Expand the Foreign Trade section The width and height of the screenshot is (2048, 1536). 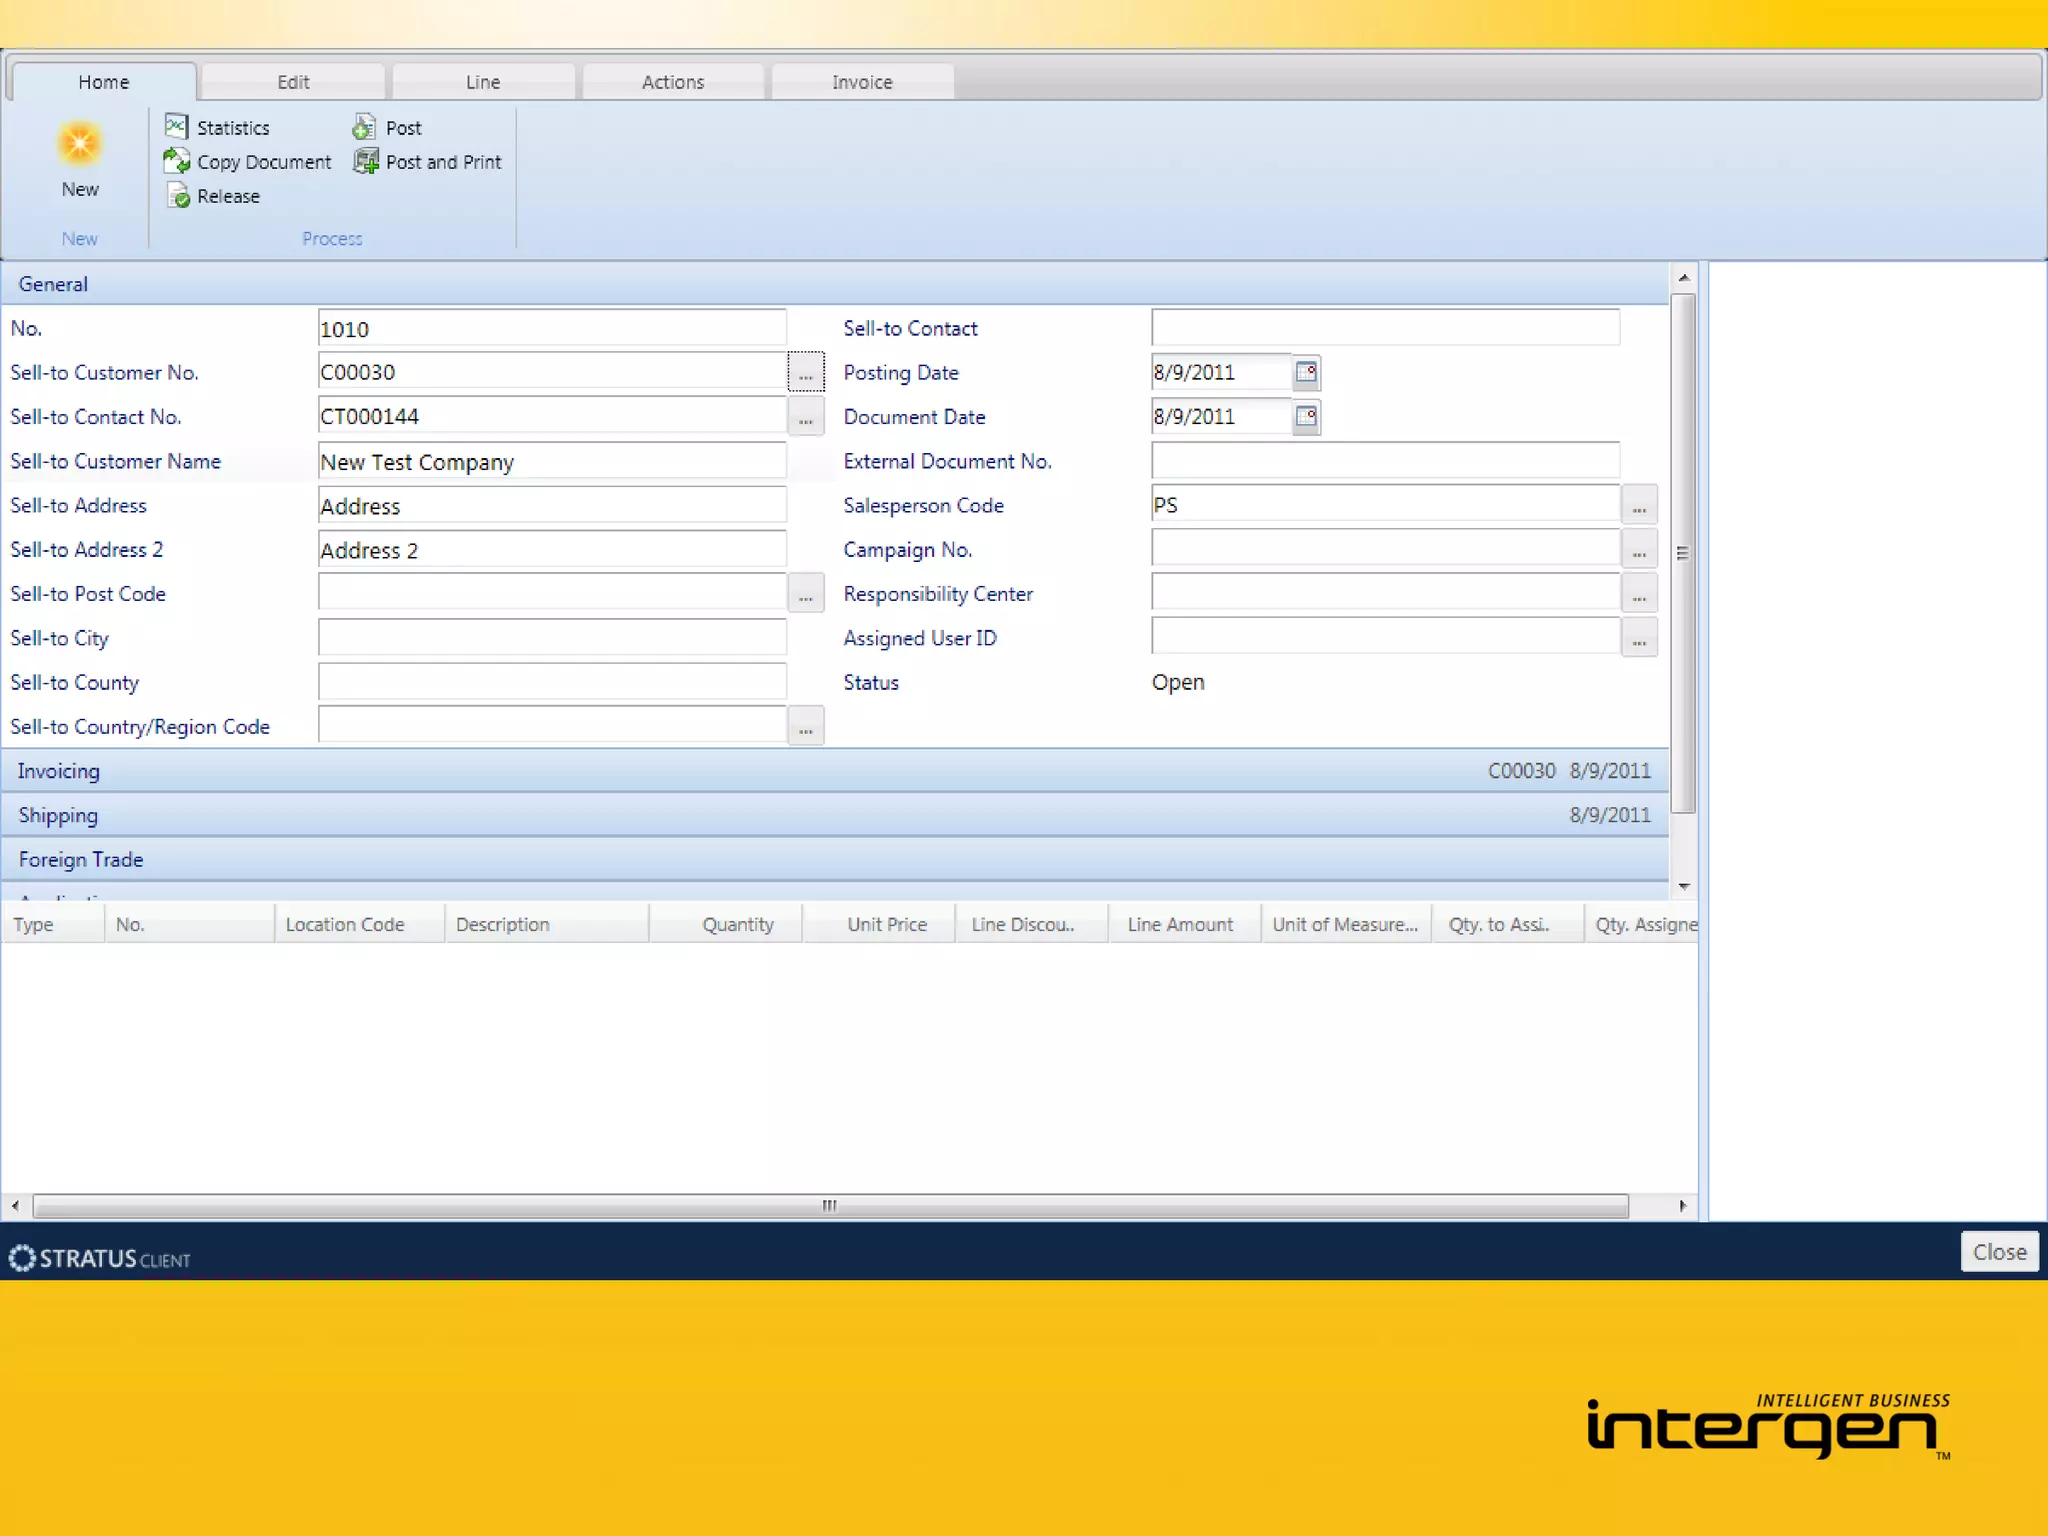pos(834,859)
